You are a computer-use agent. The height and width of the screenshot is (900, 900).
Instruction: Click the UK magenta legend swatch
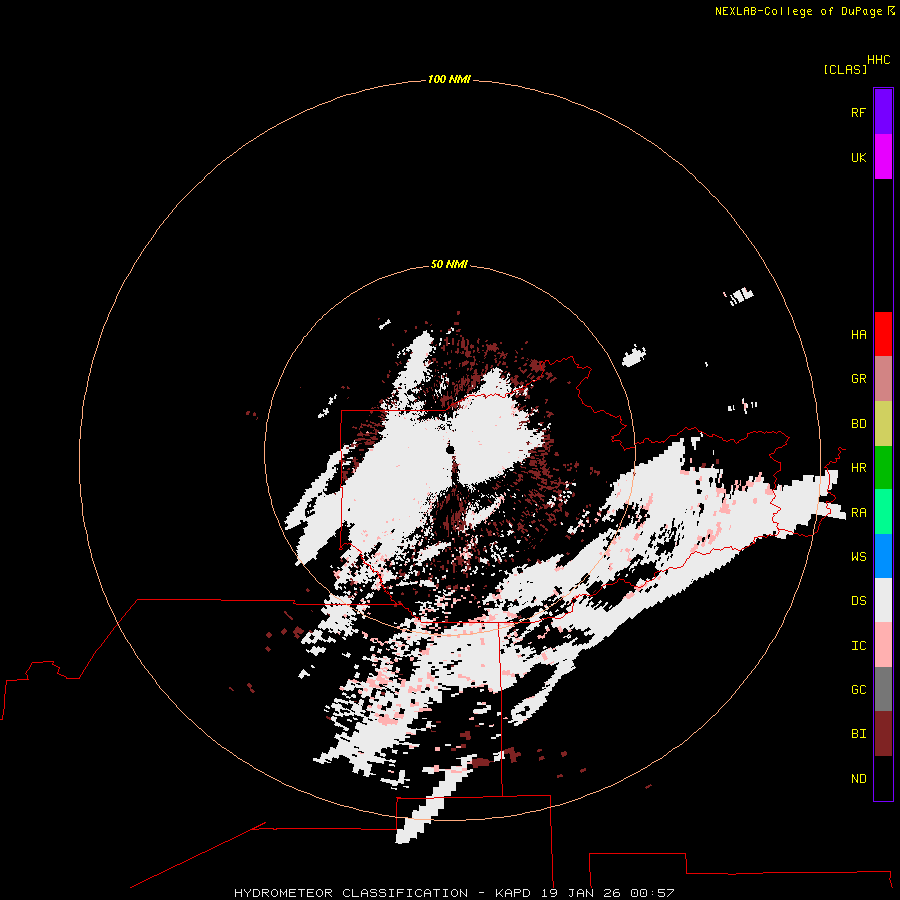(883, 157)
